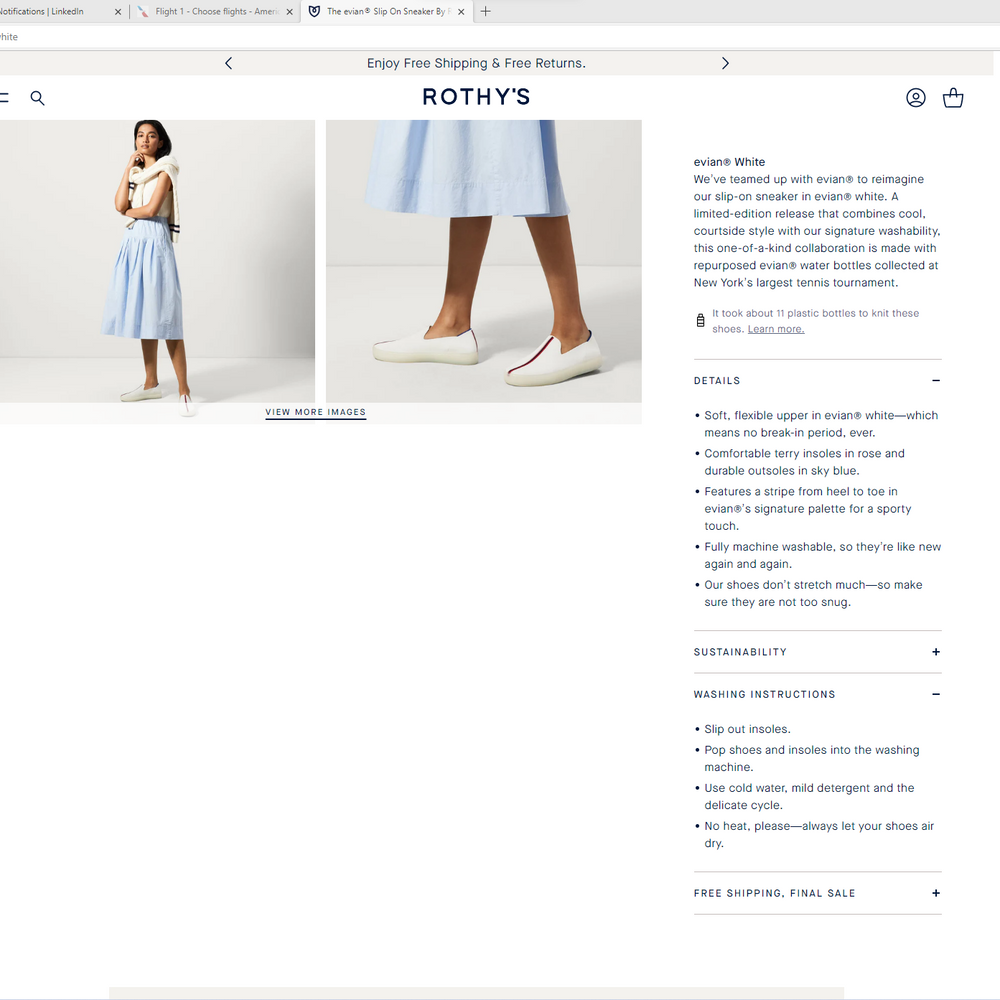Click 'It took about 11 plastic bottles' text
1000x1000 pixels.
tap(815, 321)
